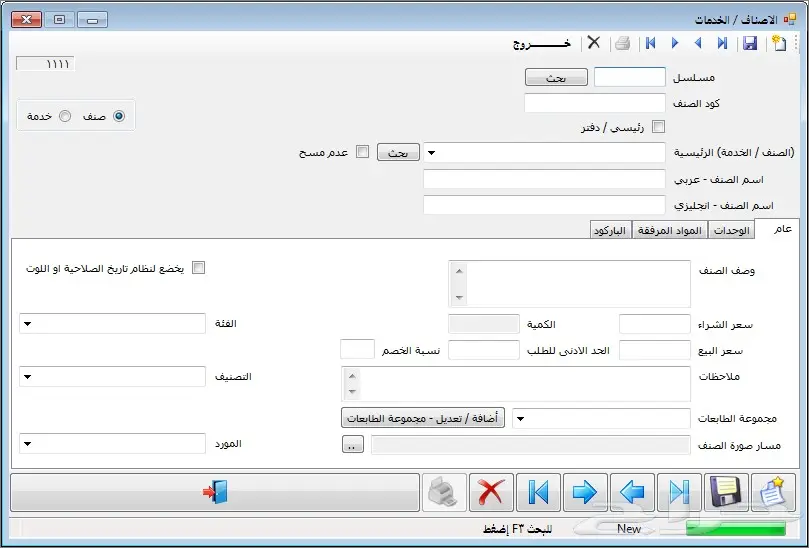This screenshot has height=548, width=809.
Task: Click أضافة / تعديل - مجموعة الطابعات button
Action: click(423, 418)
